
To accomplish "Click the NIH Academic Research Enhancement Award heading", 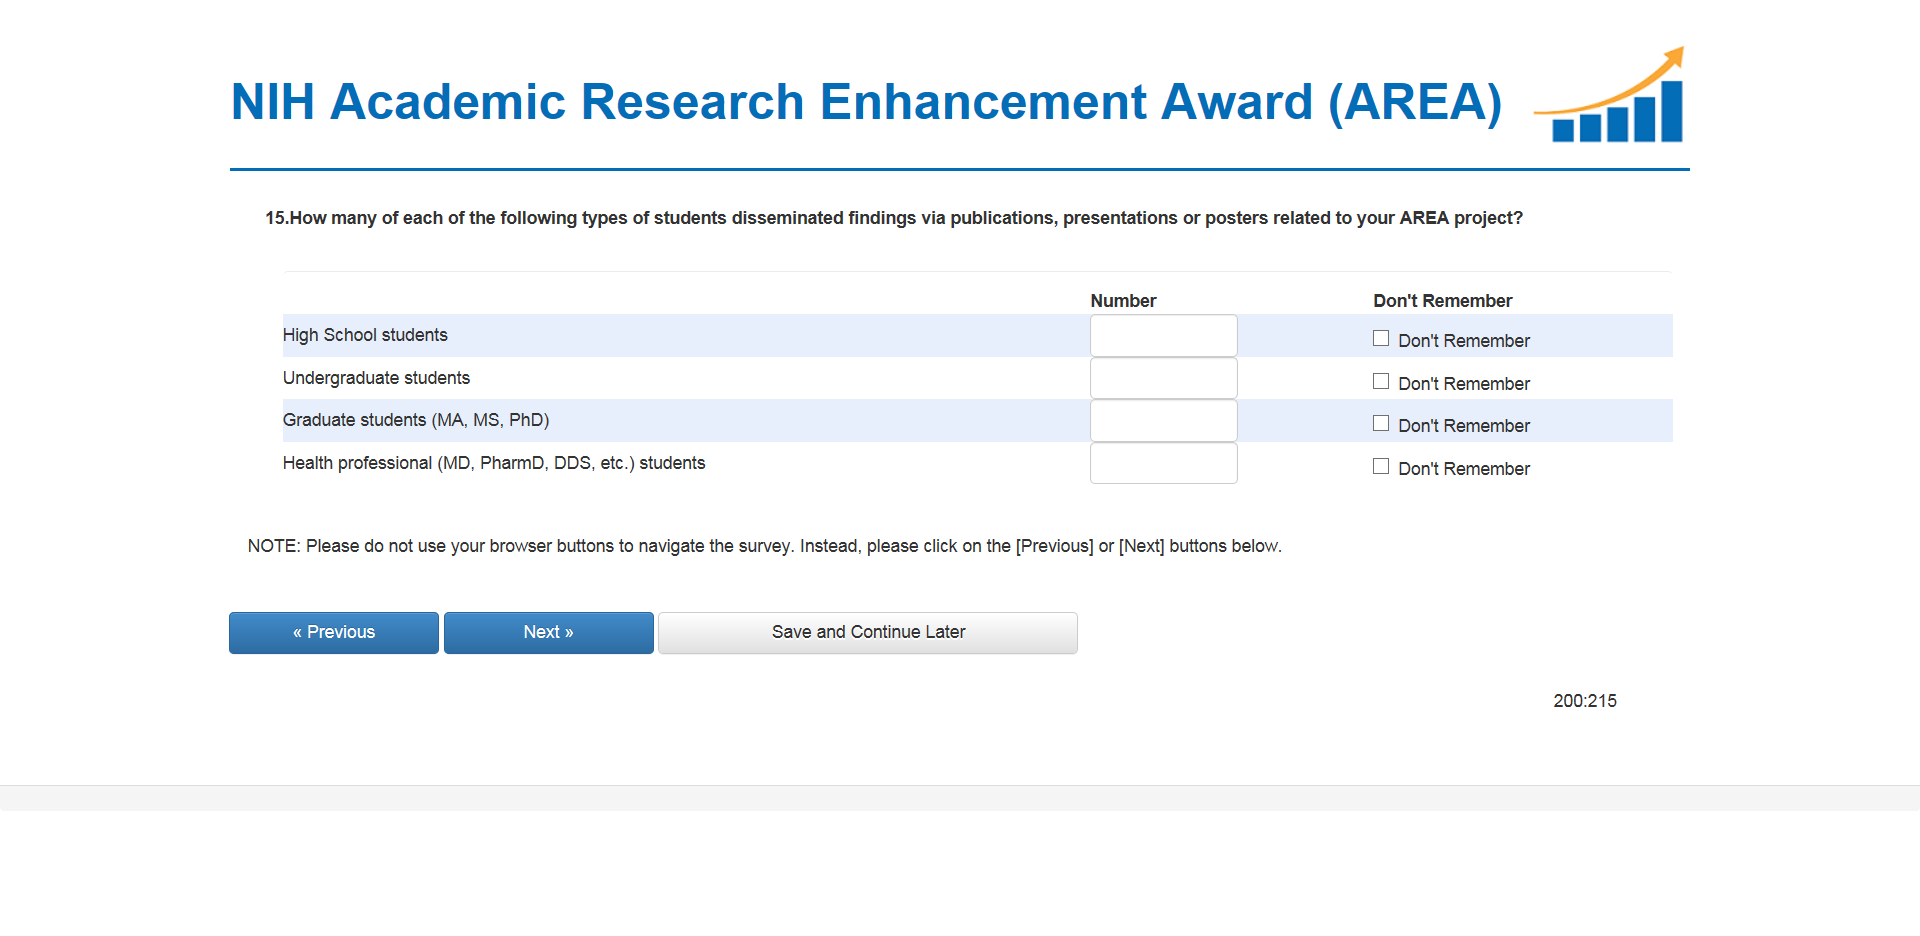I will click(866, 102).
